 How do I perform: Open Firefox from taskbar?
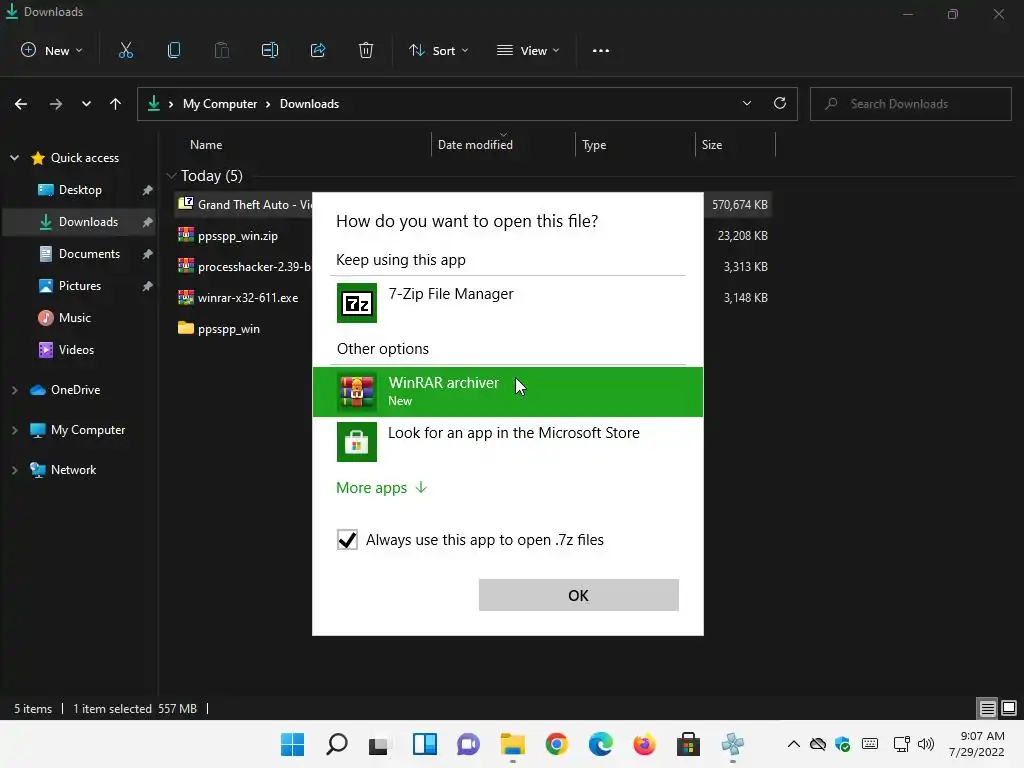[x=644, y=744]
